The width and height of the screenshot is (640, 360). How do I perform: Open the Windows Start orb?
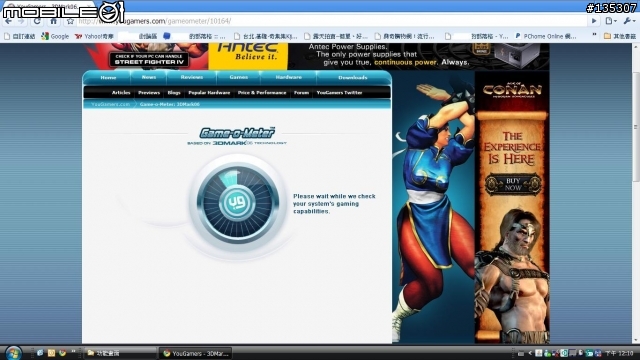13,353
